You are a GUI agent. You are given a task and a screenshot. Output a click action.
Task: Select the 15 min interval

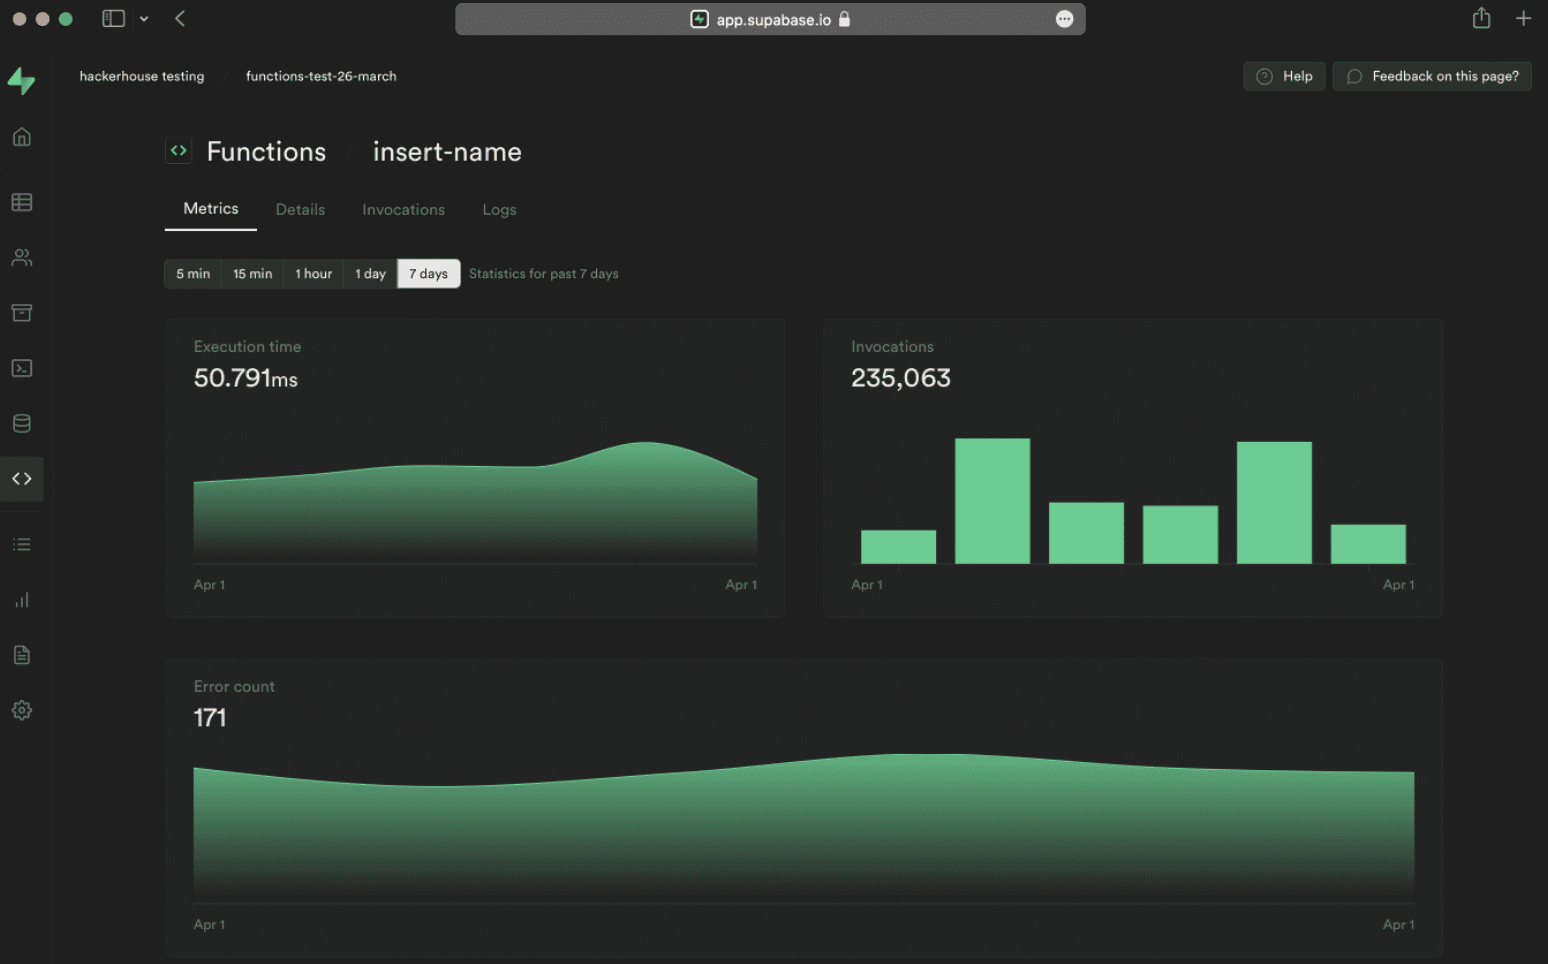click(x=253, y=274)
